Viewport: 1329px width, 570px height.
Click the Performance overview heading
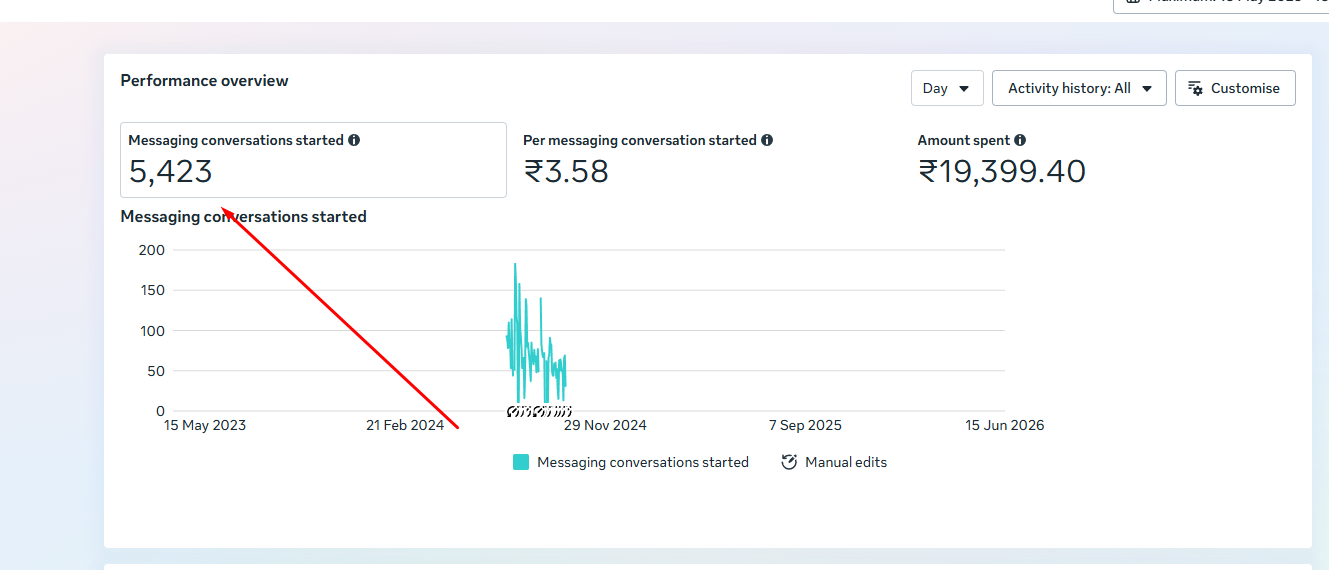pyautogui.click(x=204, y=81)
